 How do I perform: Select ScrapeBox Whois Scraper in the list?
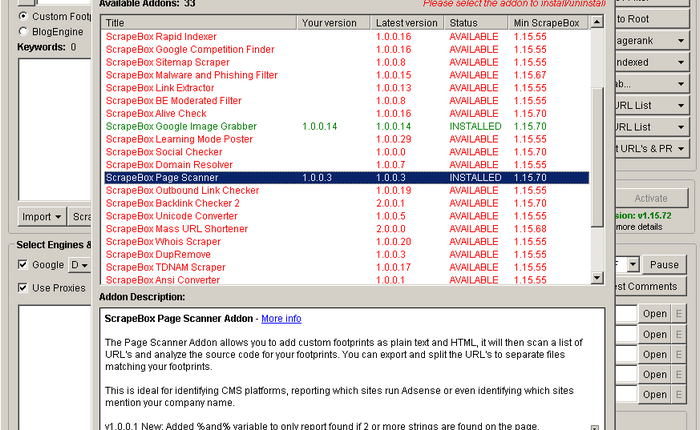tap(163, 242)
